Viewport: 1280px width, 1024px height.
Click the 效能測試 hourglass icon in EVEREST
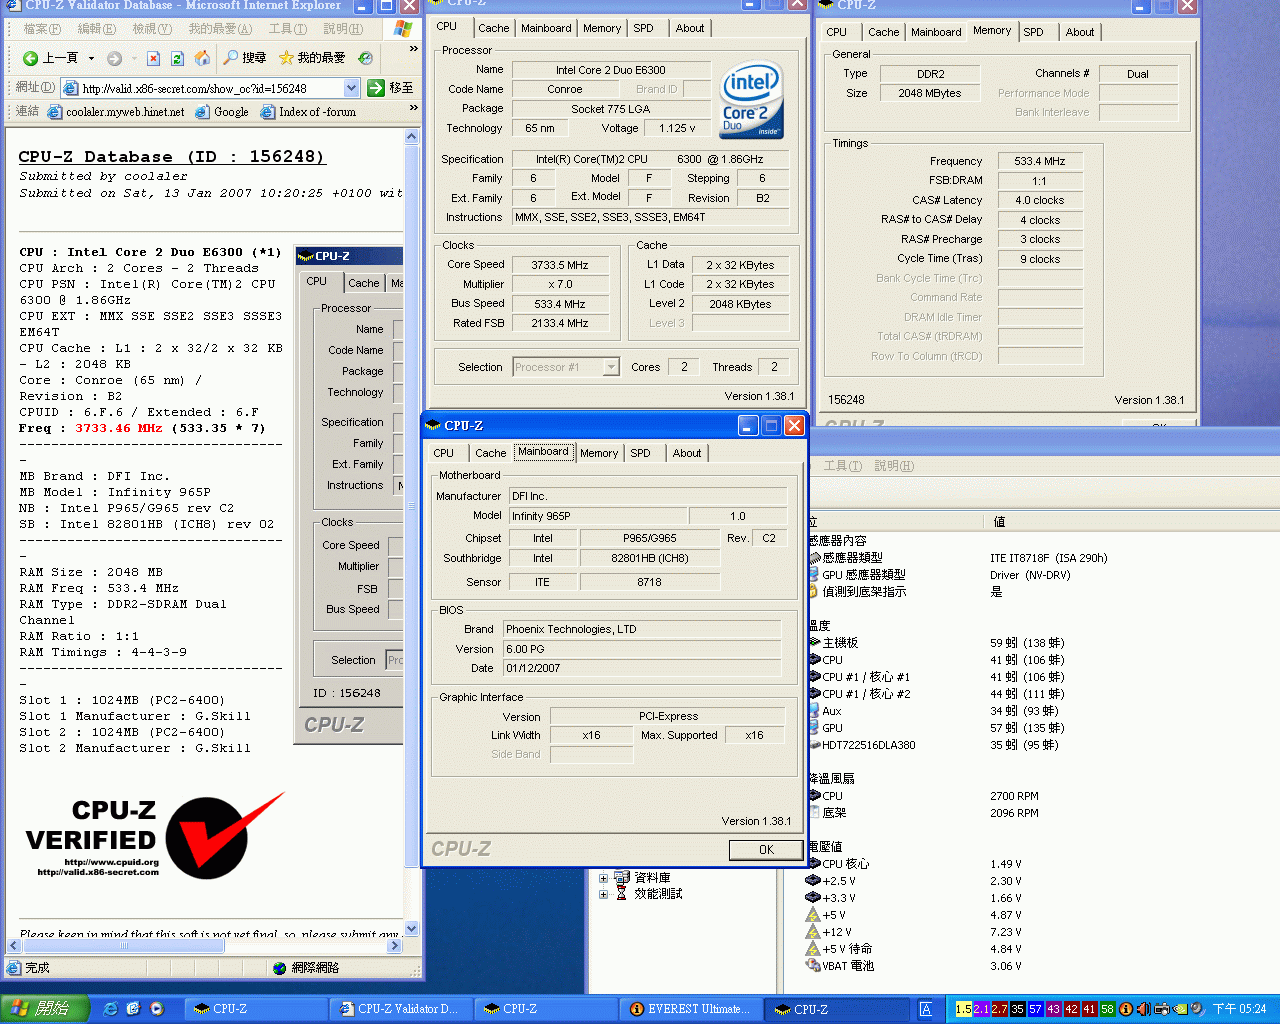pos(621,893)
